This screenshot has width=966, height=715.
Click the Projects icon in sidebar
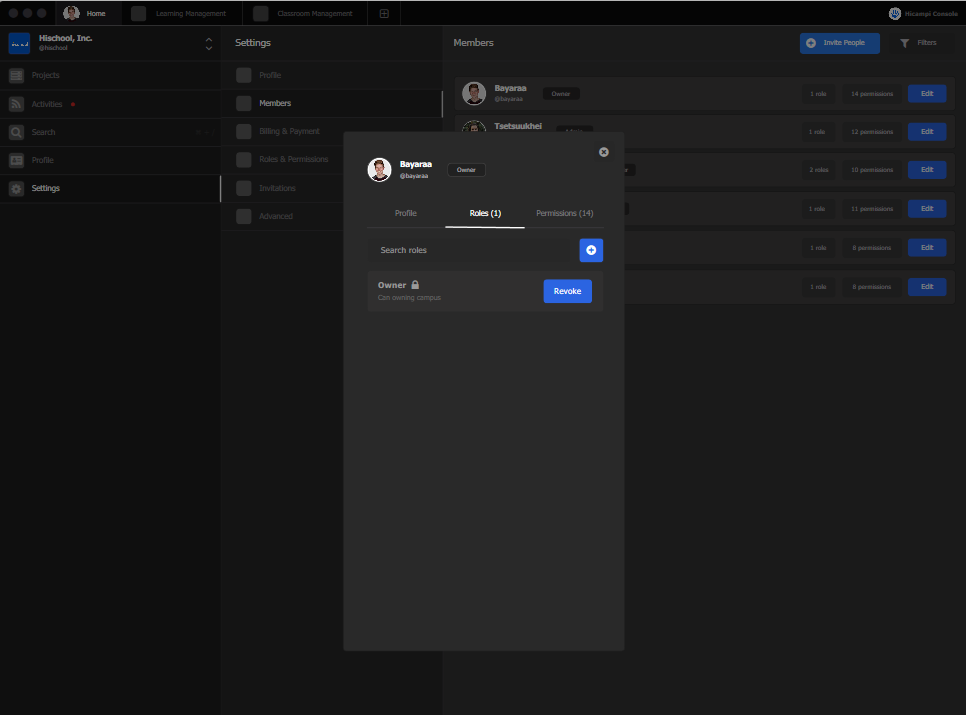(x=16, y=76)
